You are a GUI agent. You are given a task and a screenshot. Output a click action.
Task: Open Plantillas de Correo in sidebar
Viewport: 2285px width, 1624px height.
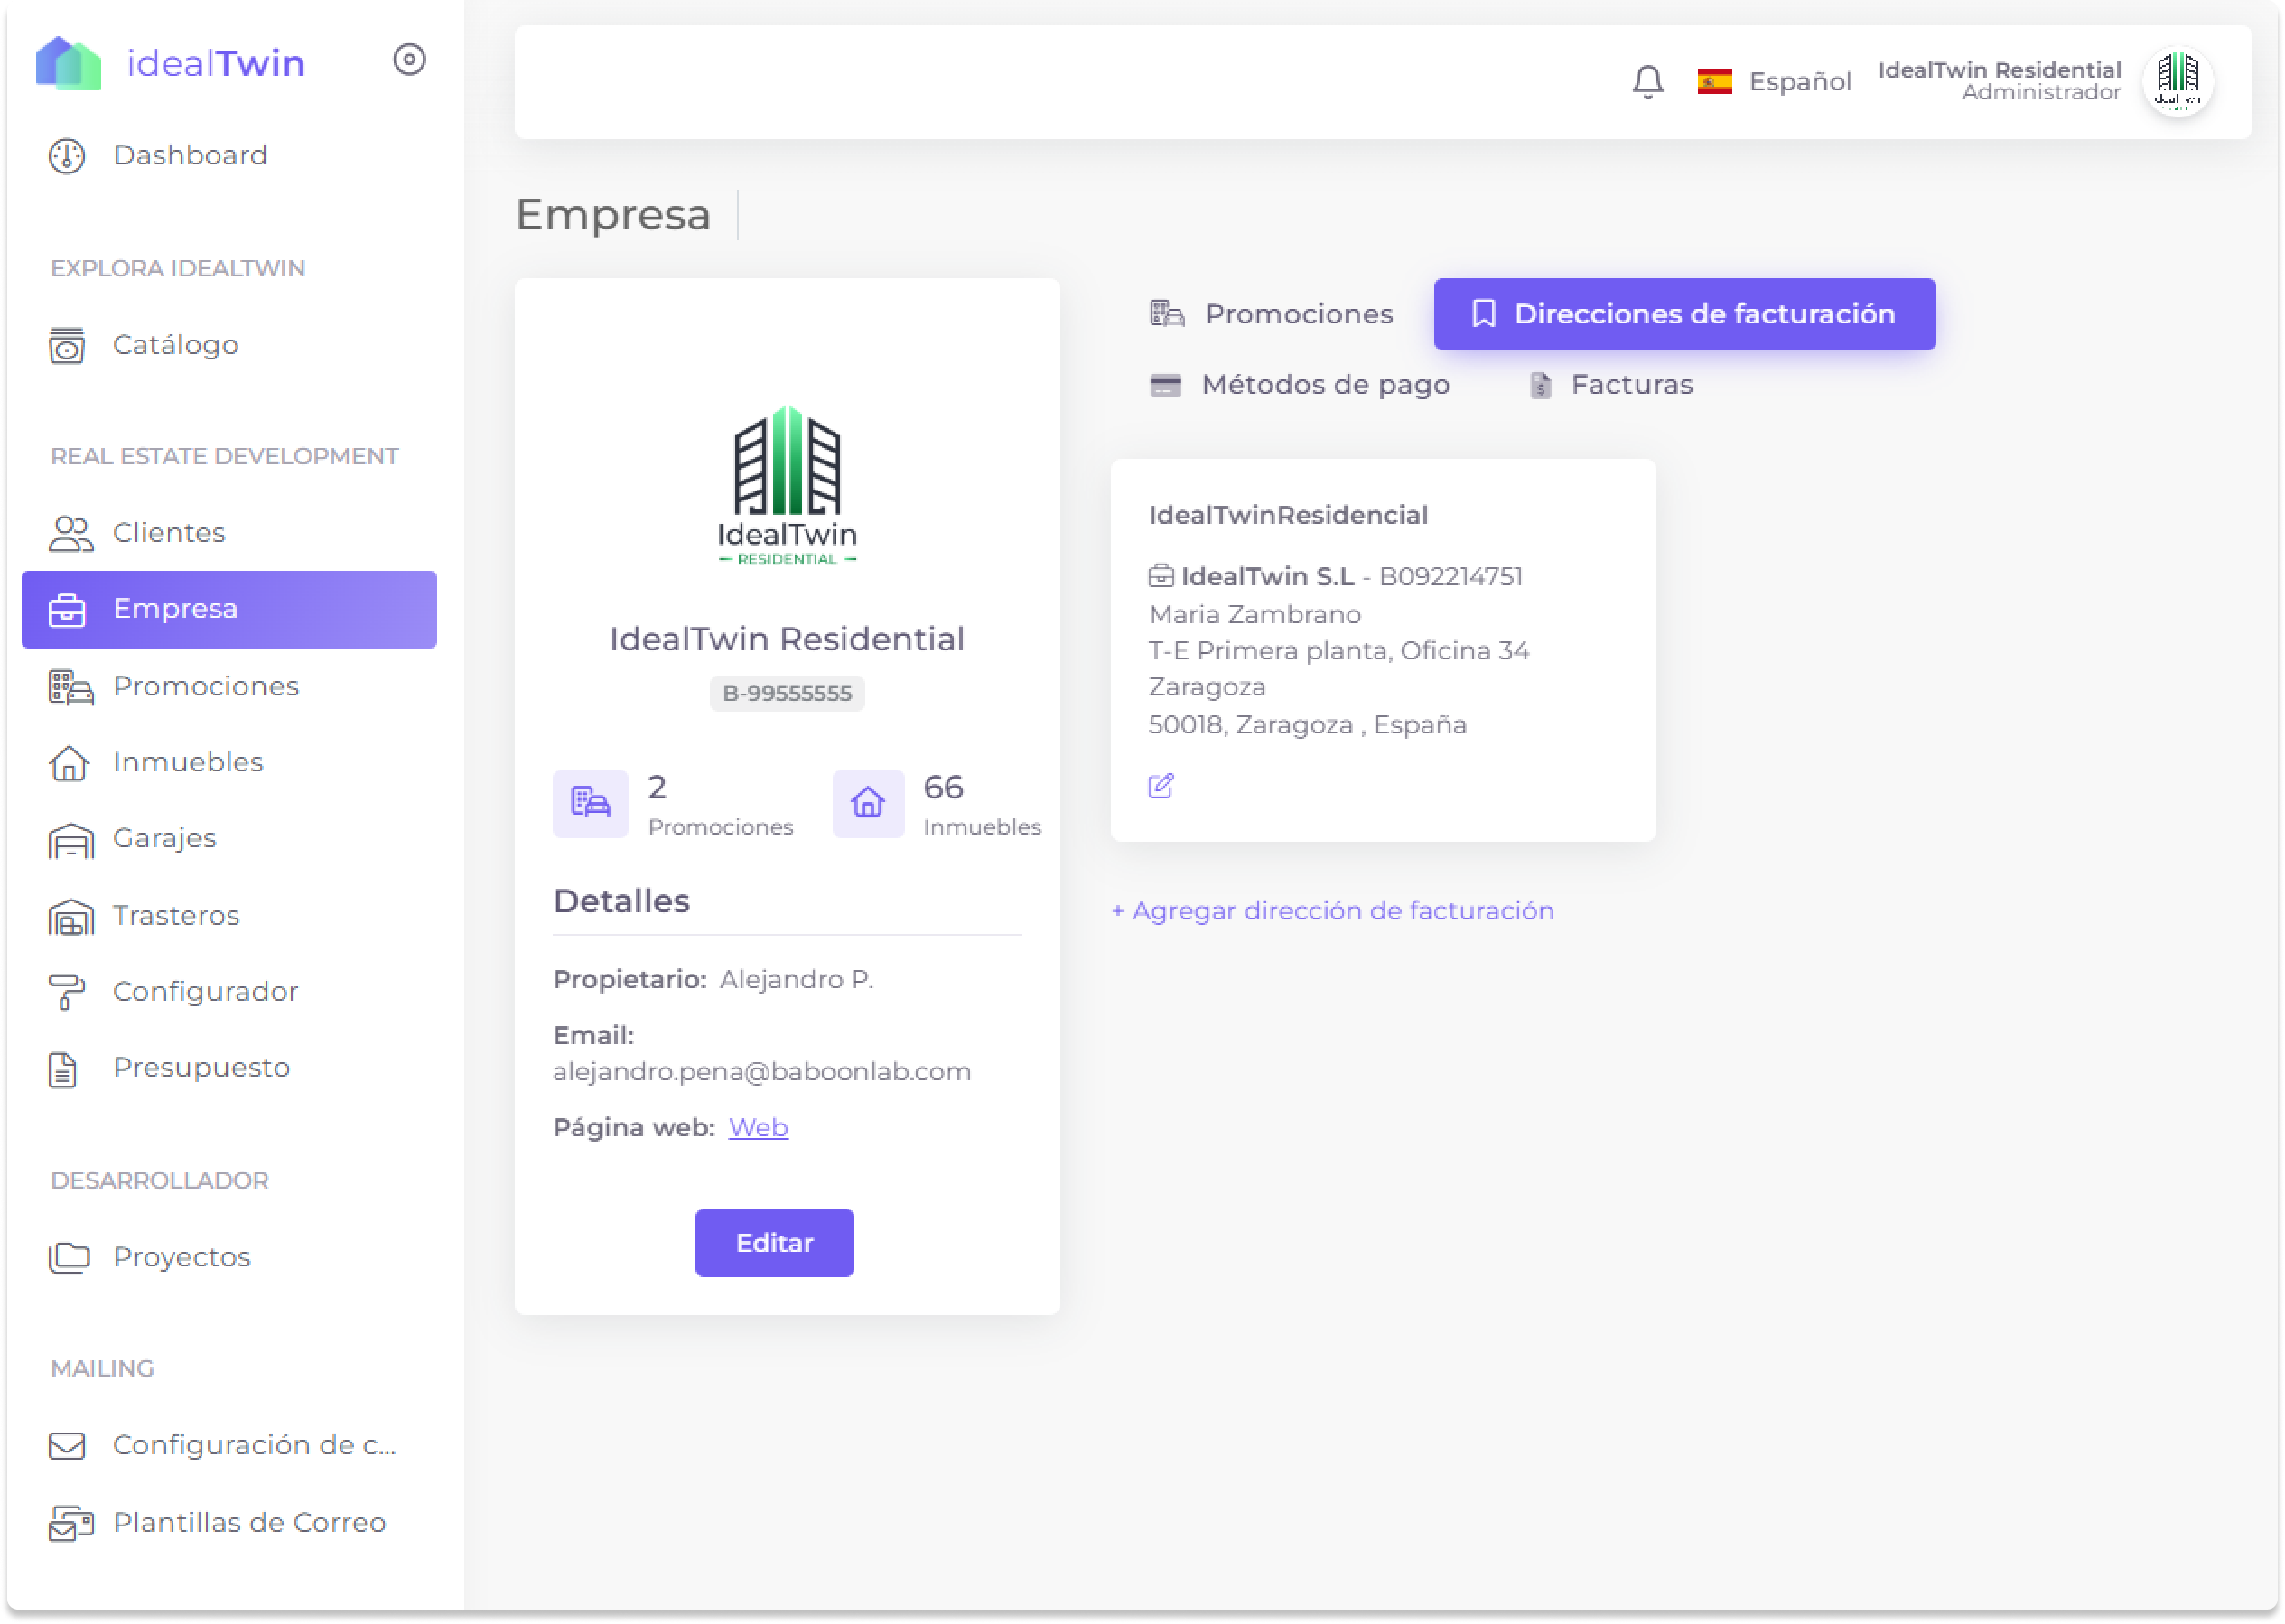point(248,1522)
